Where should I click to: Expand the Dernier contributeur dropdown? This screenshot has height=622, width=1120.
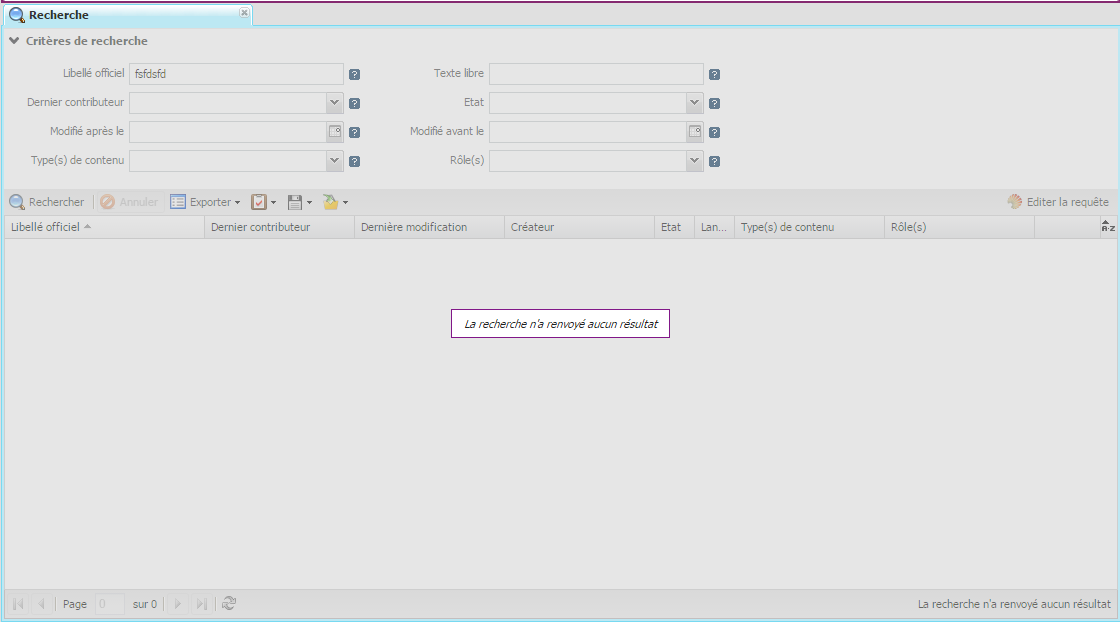[x=335, y=103]
